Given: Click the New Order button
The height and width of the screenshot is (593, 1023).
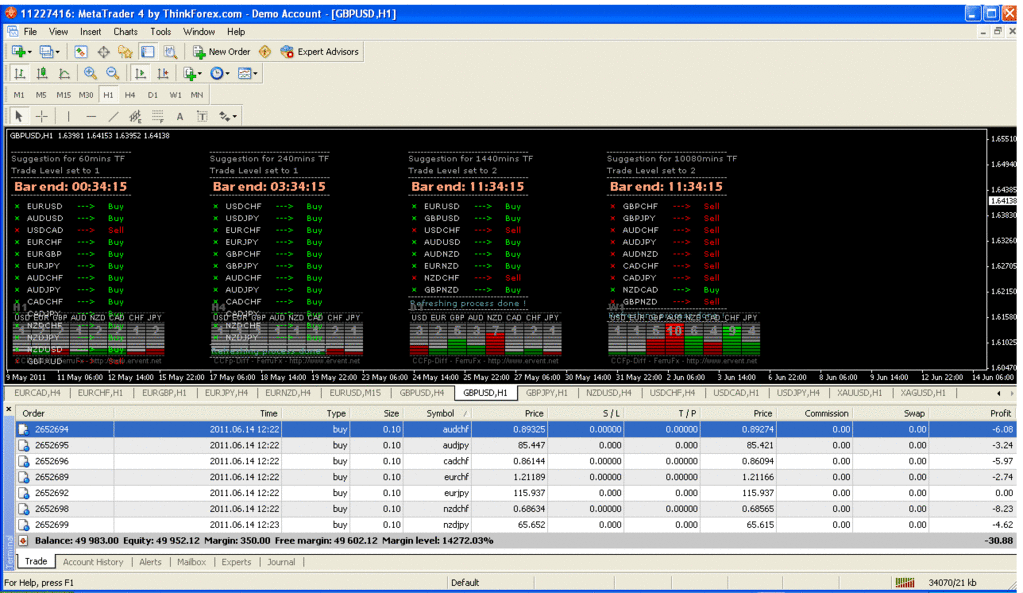Looking at the screenshot, I should (x=222, y=52).
